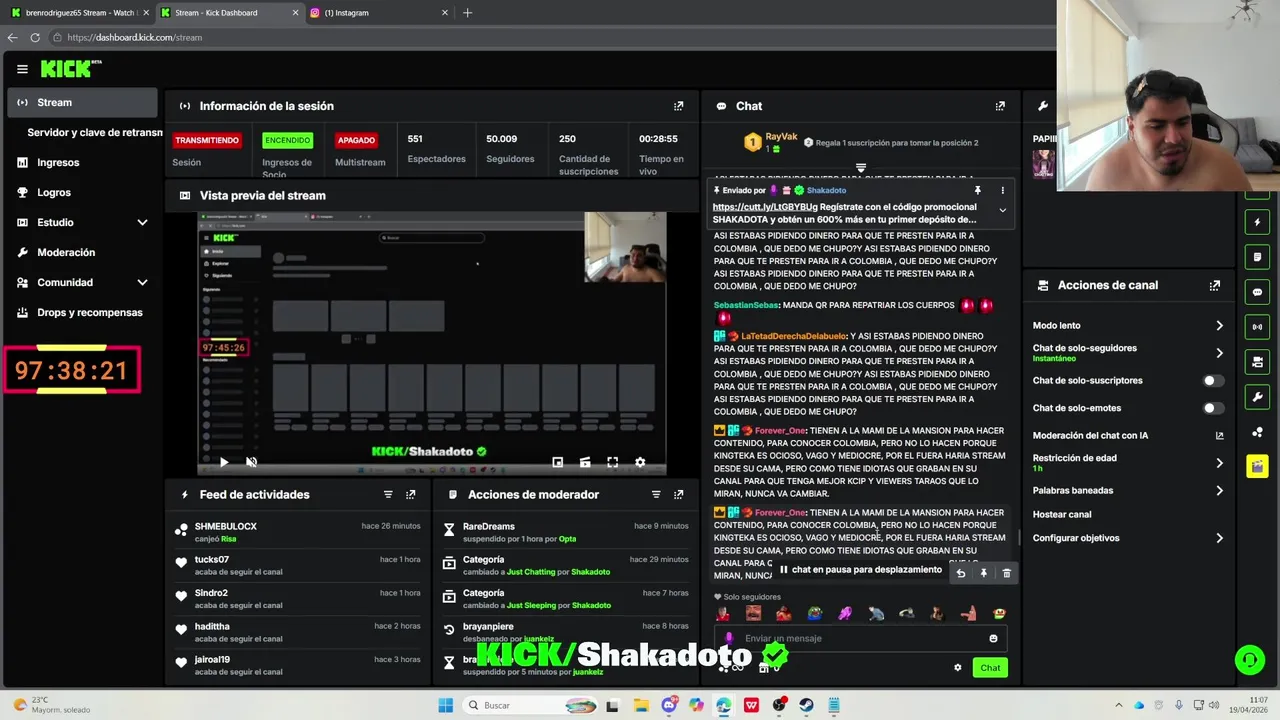Viewport: 1280px width, 720px height.
Task: Open the support headset button
Action: pyautogui.click(x=1249, y=659)
